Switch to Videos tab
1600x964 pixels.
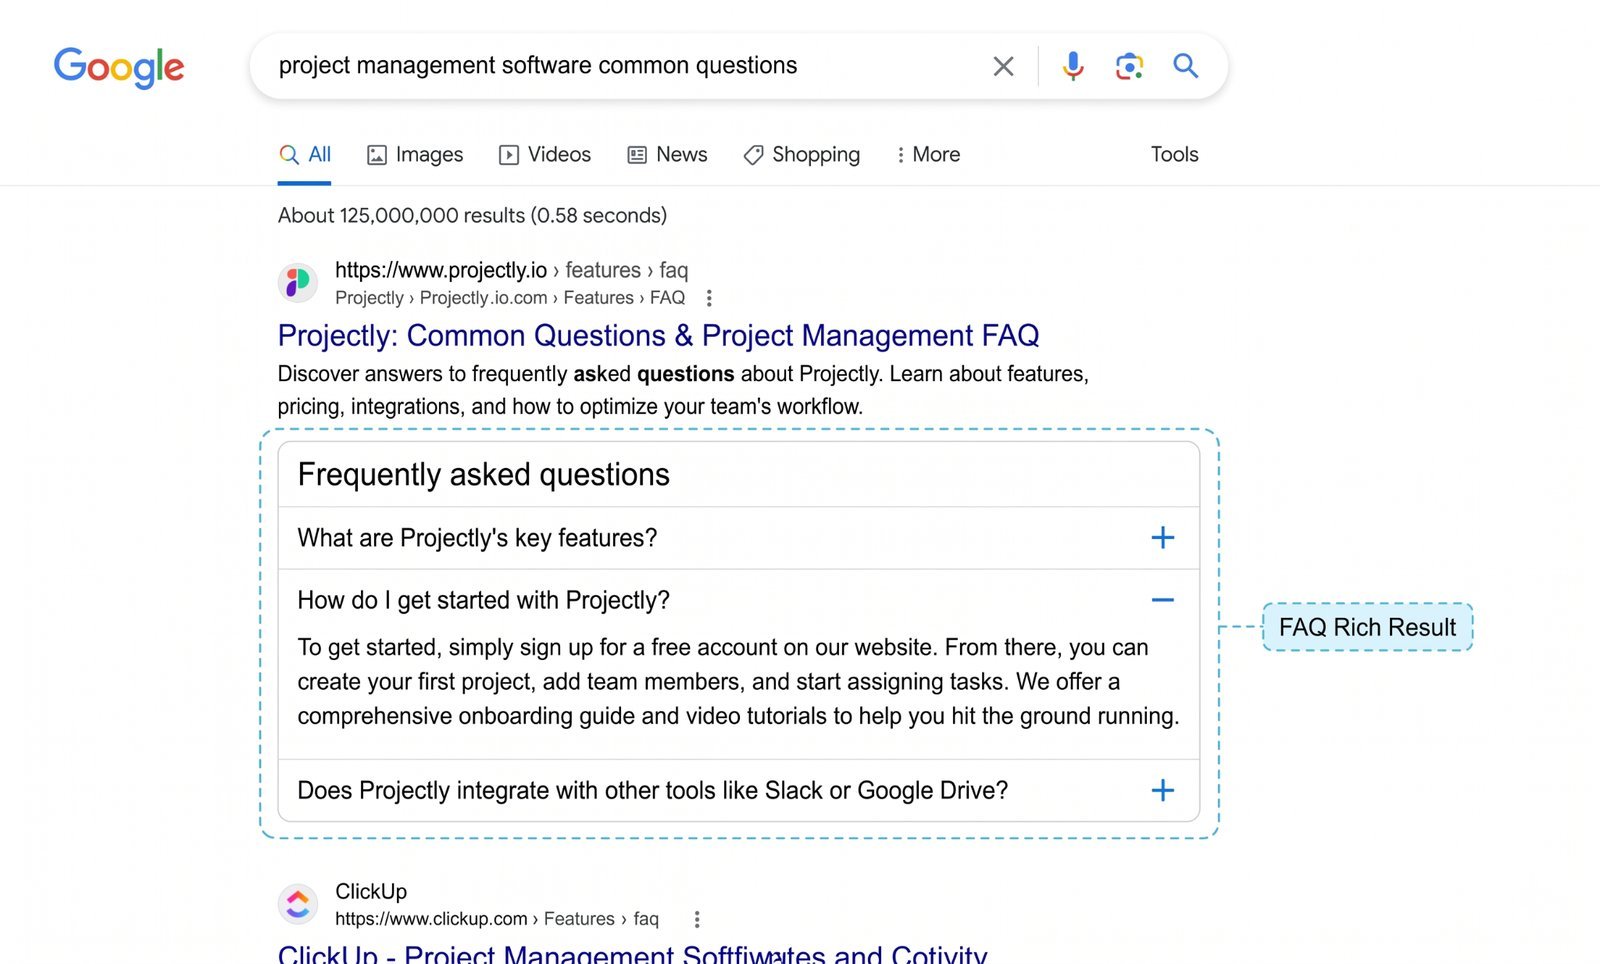tap(545, 155)
